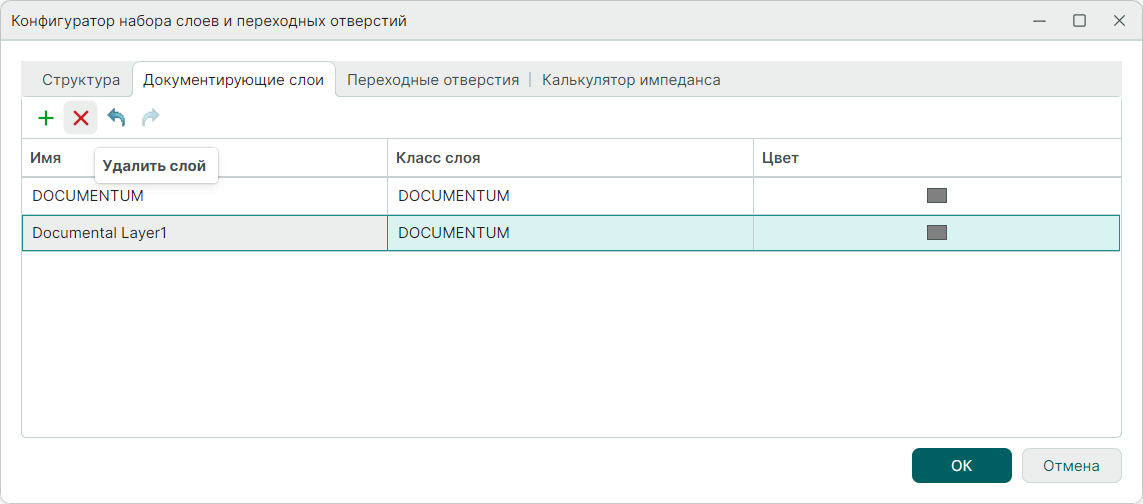
Task: Select the DOCUMENTUM layer name cell
Action: pyautogui.click(x=88, y=196)
